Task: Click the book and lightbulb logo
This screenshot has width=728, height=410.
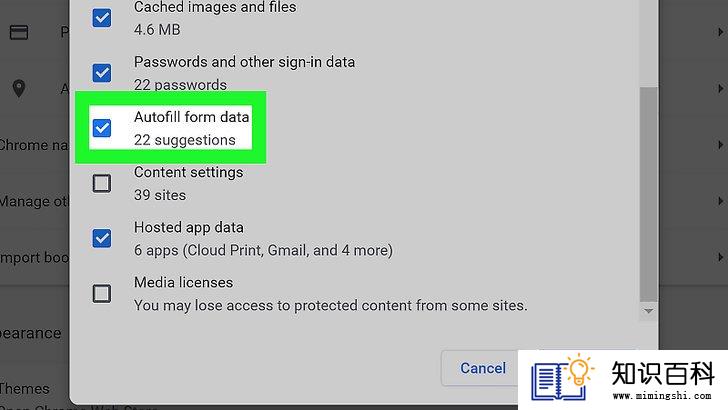Action: point(562,377)
